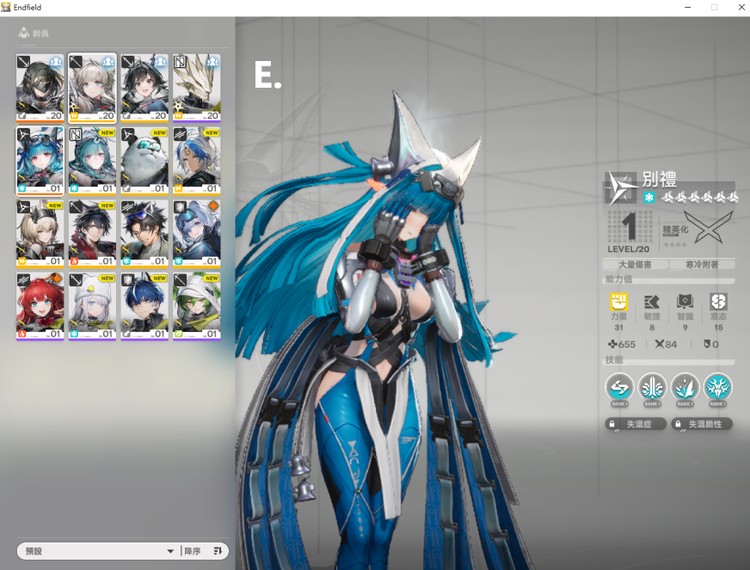
Task: Click the first skill icon with RANK 1
Action: pyautogui.click(x=619, y=388)
